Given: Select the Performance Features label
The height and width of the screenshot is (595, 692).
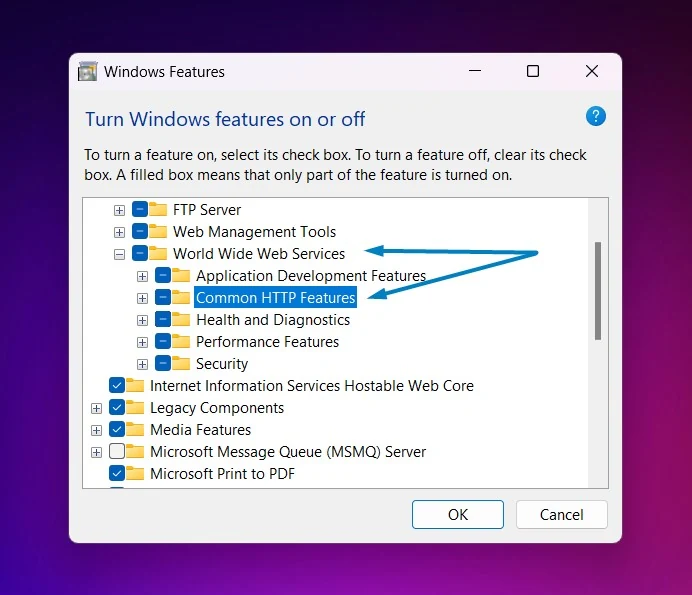Looking at the screenshot, I should [267, 342].
